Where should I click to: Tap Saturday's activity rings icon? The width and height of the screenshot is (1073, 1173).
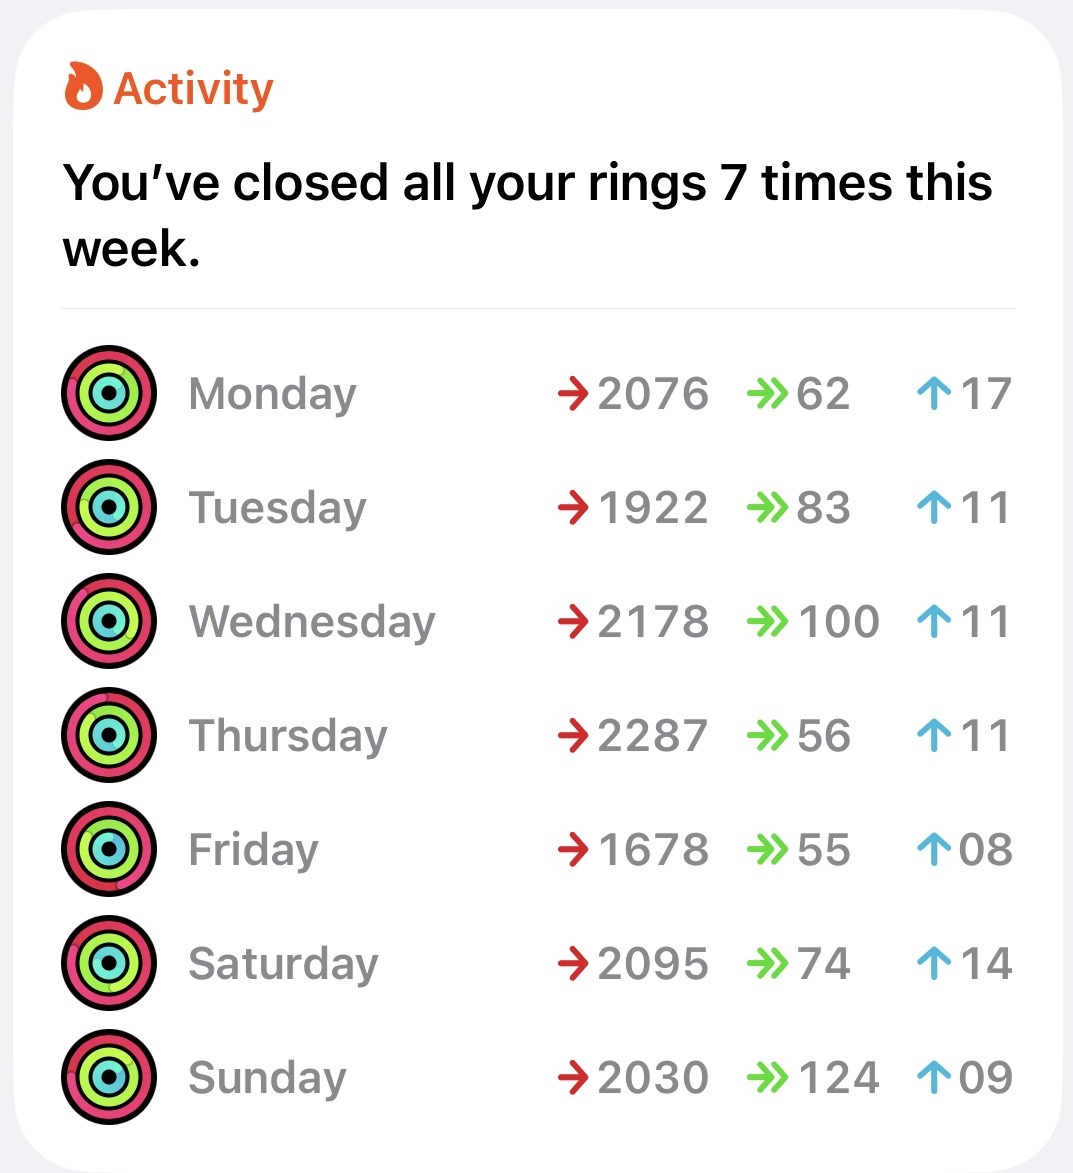coord(109,963)
